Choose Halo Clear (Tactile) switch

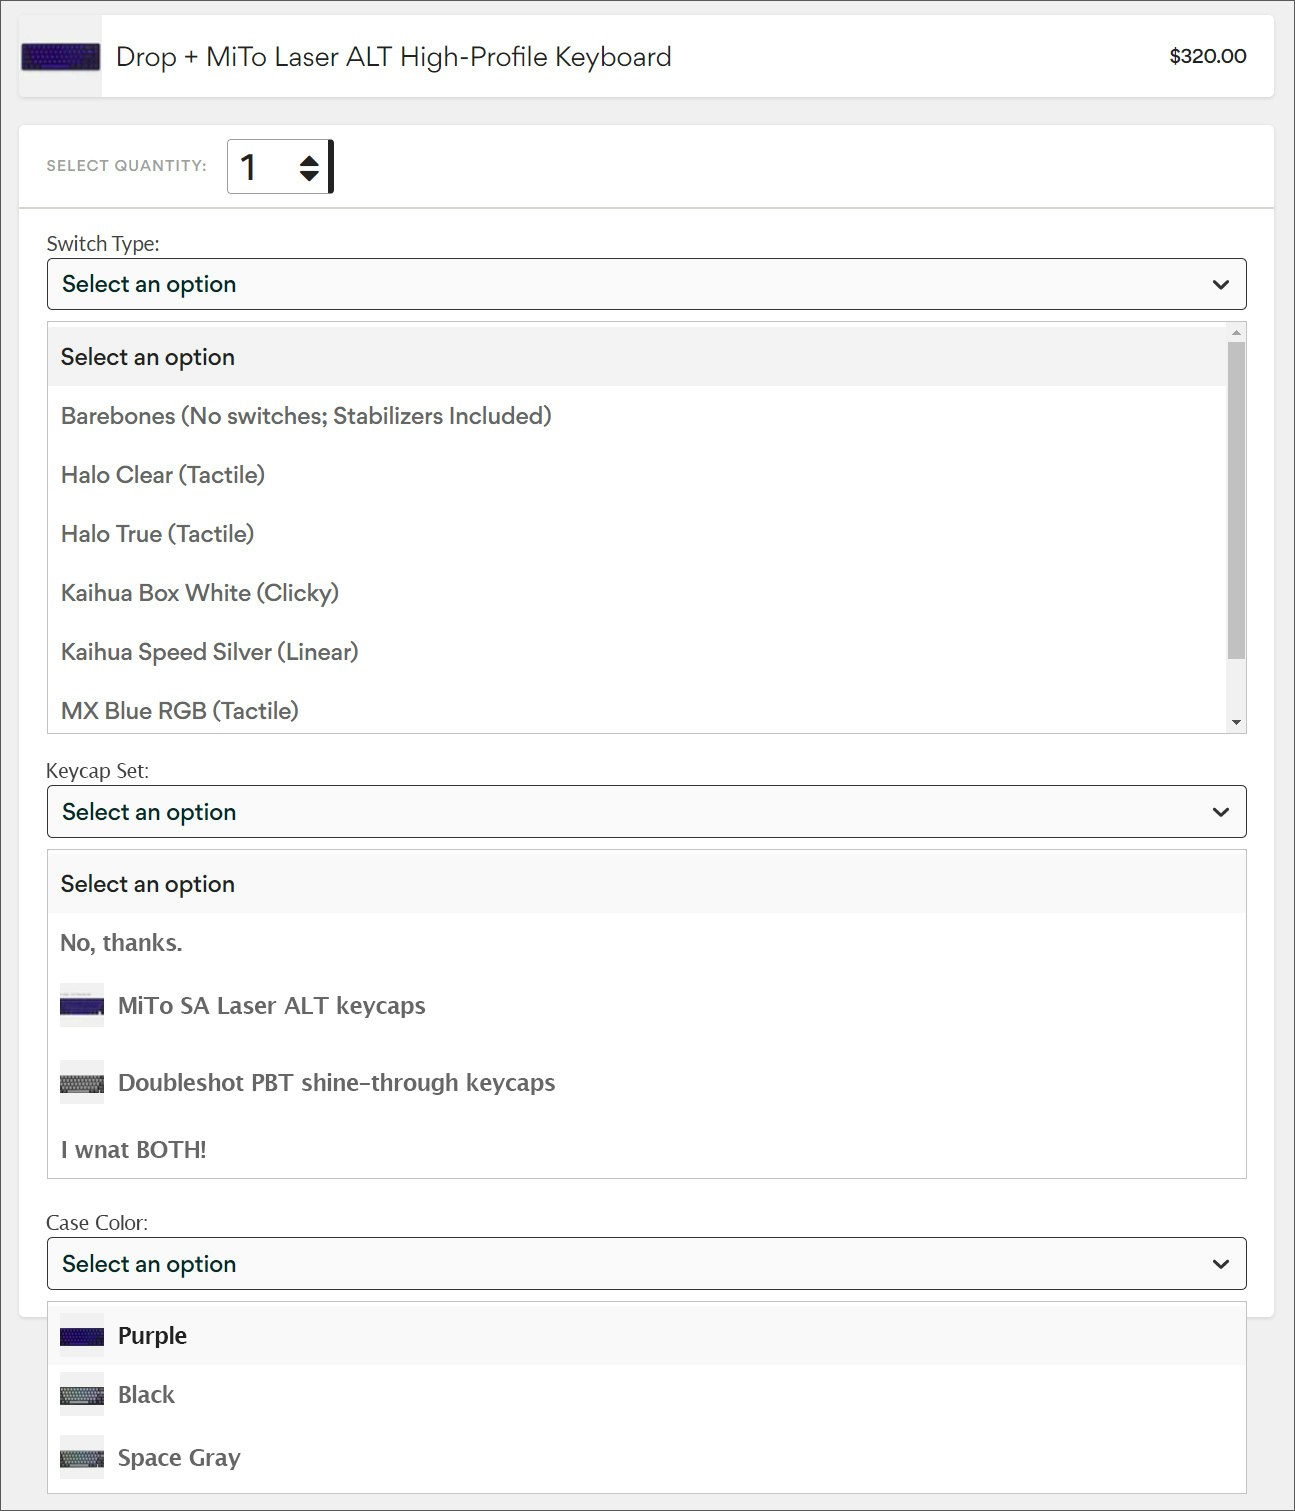(x=163, y=475)
